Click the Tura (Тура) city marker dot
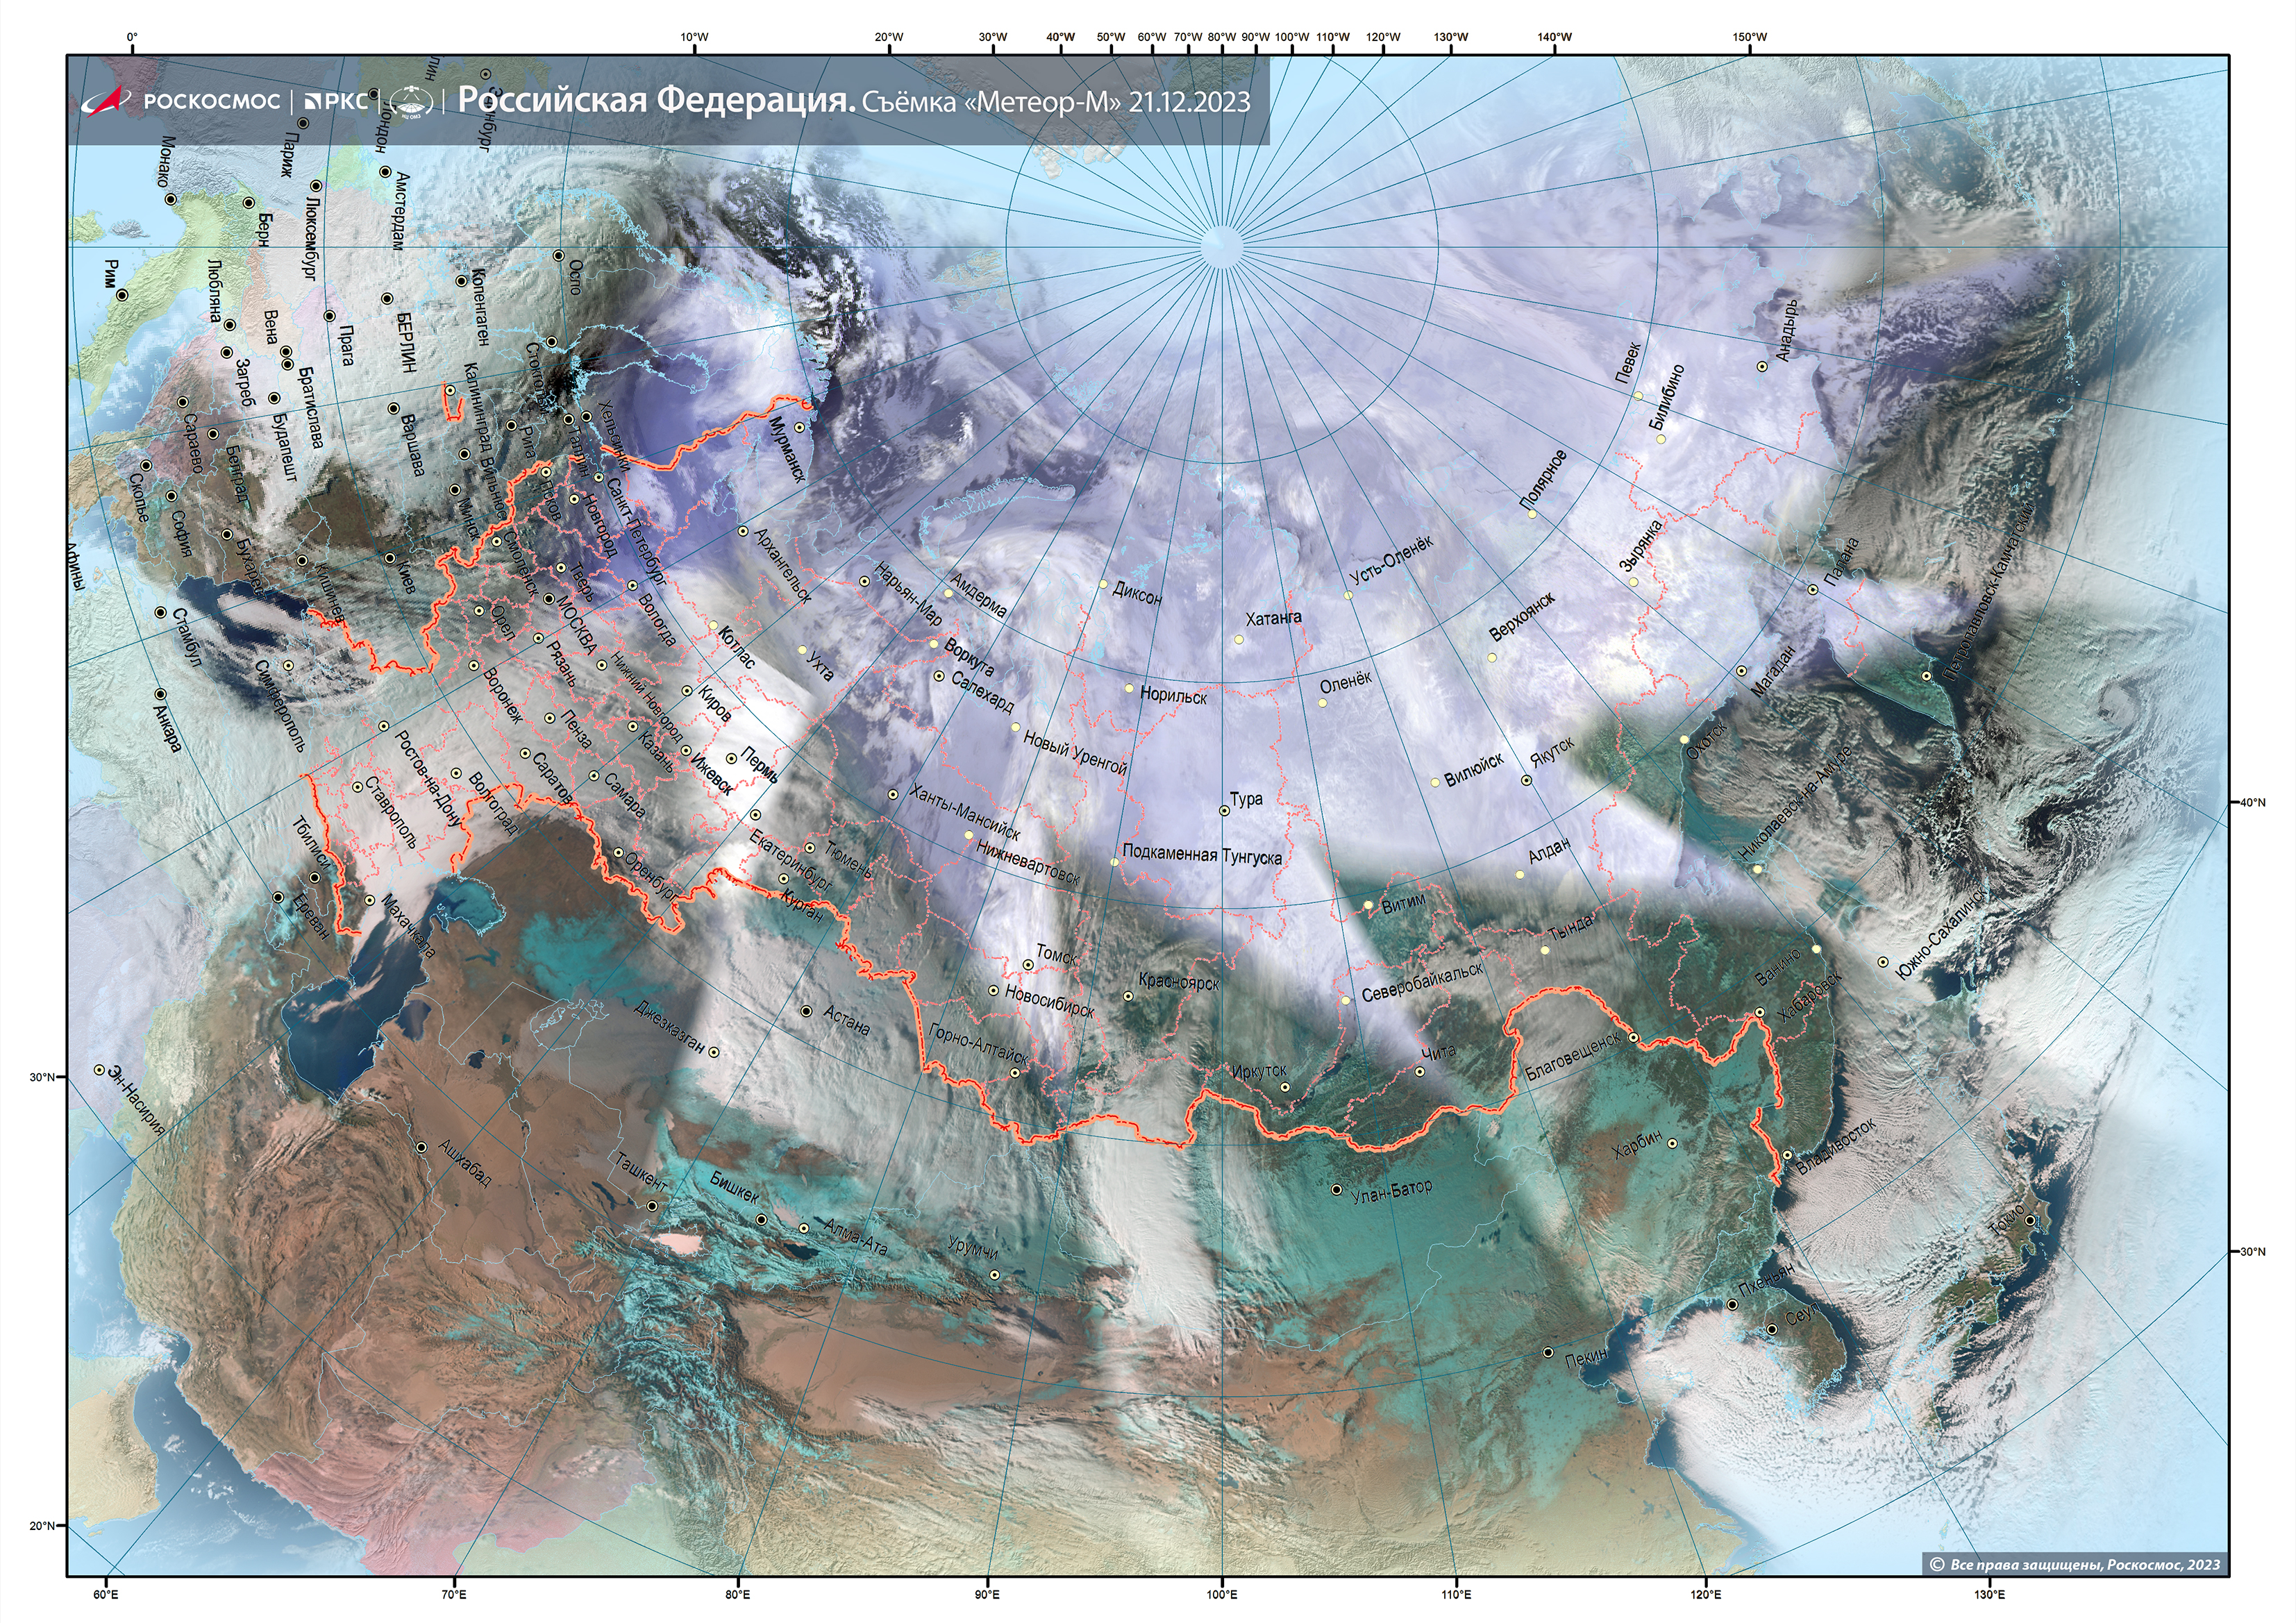Image resolution: width=2296 pixels, height=1623 pixels. (x=1224, y=811)
